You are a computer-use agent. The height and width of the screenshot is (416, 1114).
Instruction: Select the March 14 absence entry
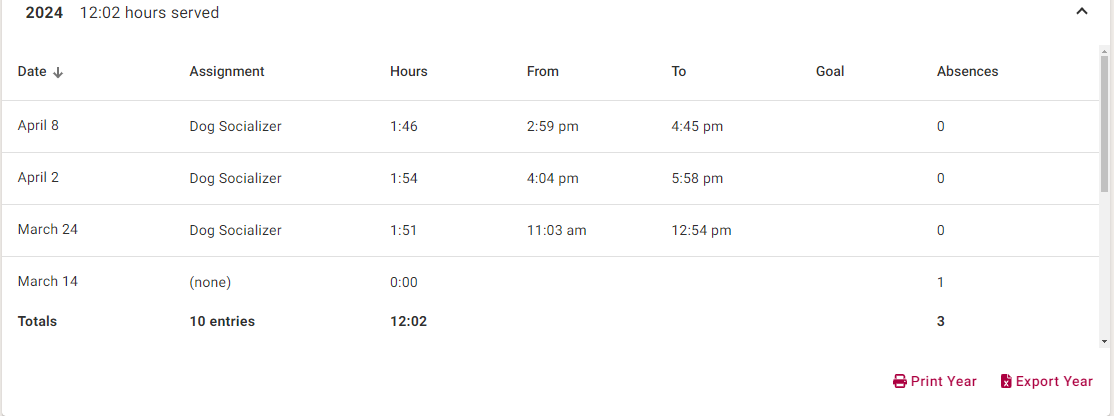coord(47,282)
